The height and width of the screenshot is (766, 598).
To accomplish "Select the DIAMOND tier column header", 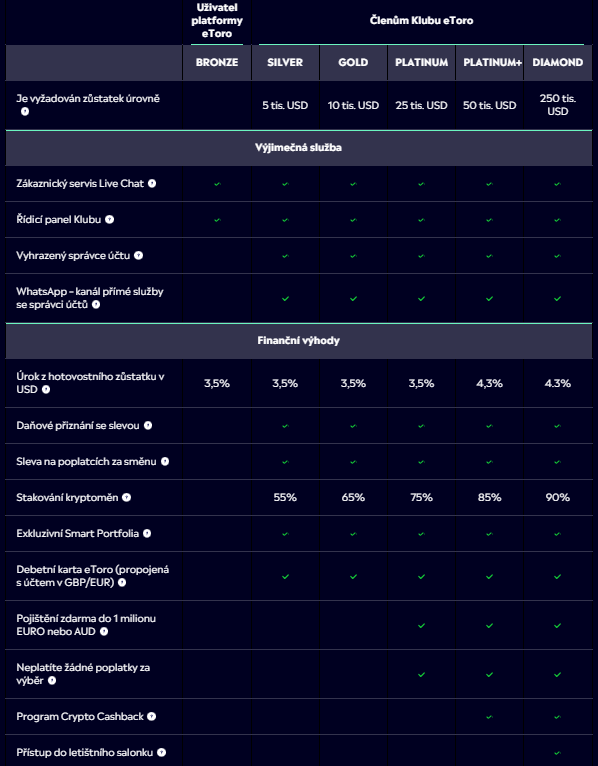I will pos(557,63).
